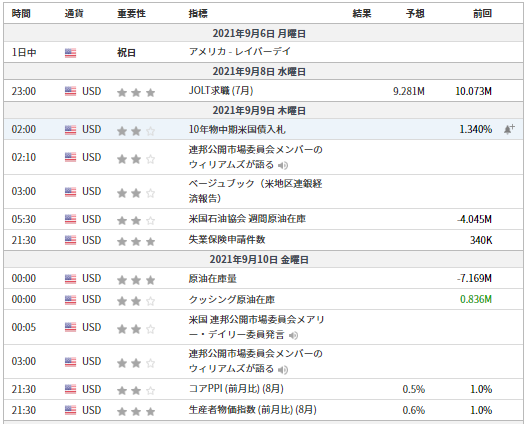Click the 重要性 column header
The width and height of the screenshot is (532, 424).
[x=131, y=14]
